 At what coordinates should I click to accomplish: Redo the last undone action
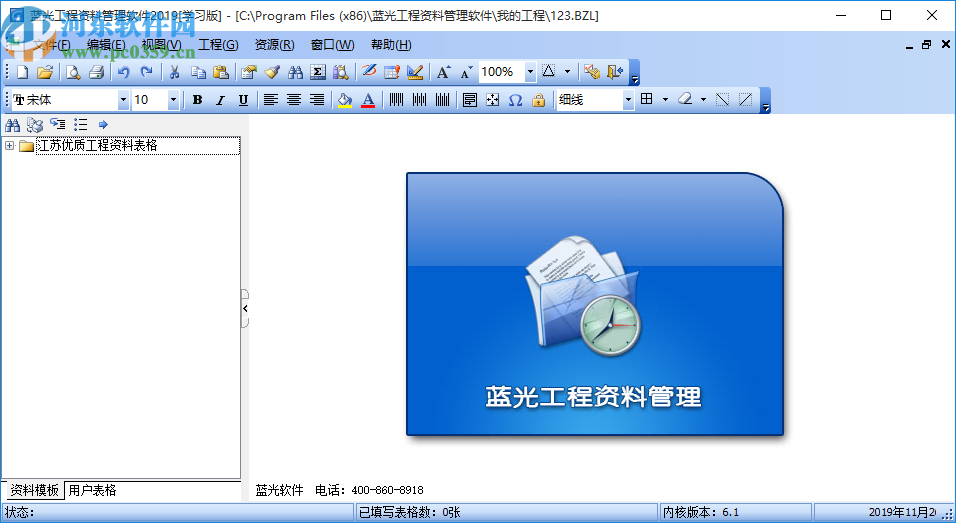point(146,72)
